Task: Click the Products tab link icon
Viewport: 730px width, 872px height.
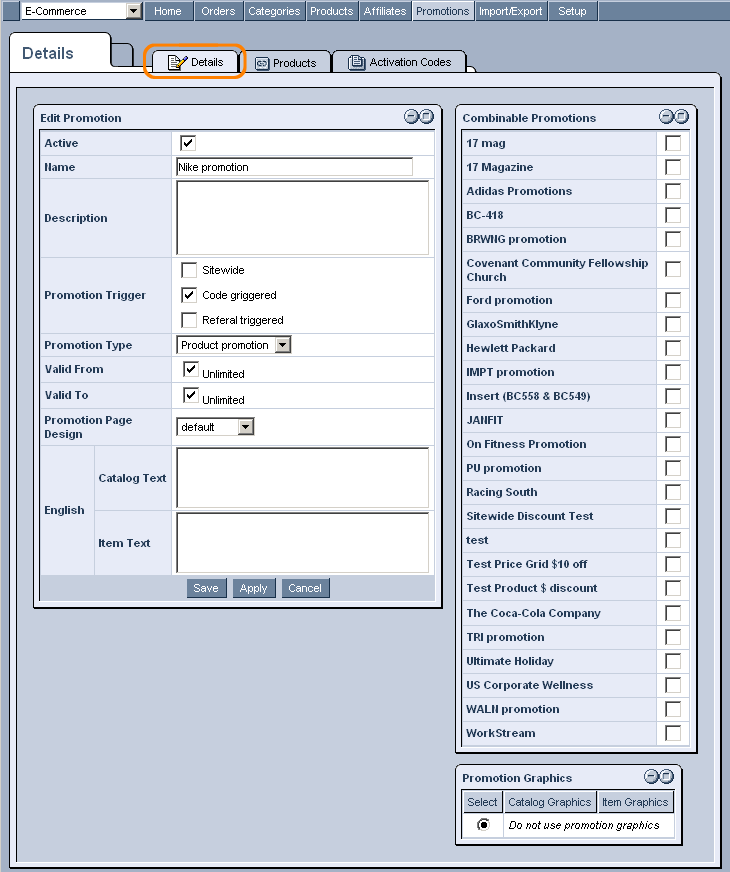Action: [262, 63]
